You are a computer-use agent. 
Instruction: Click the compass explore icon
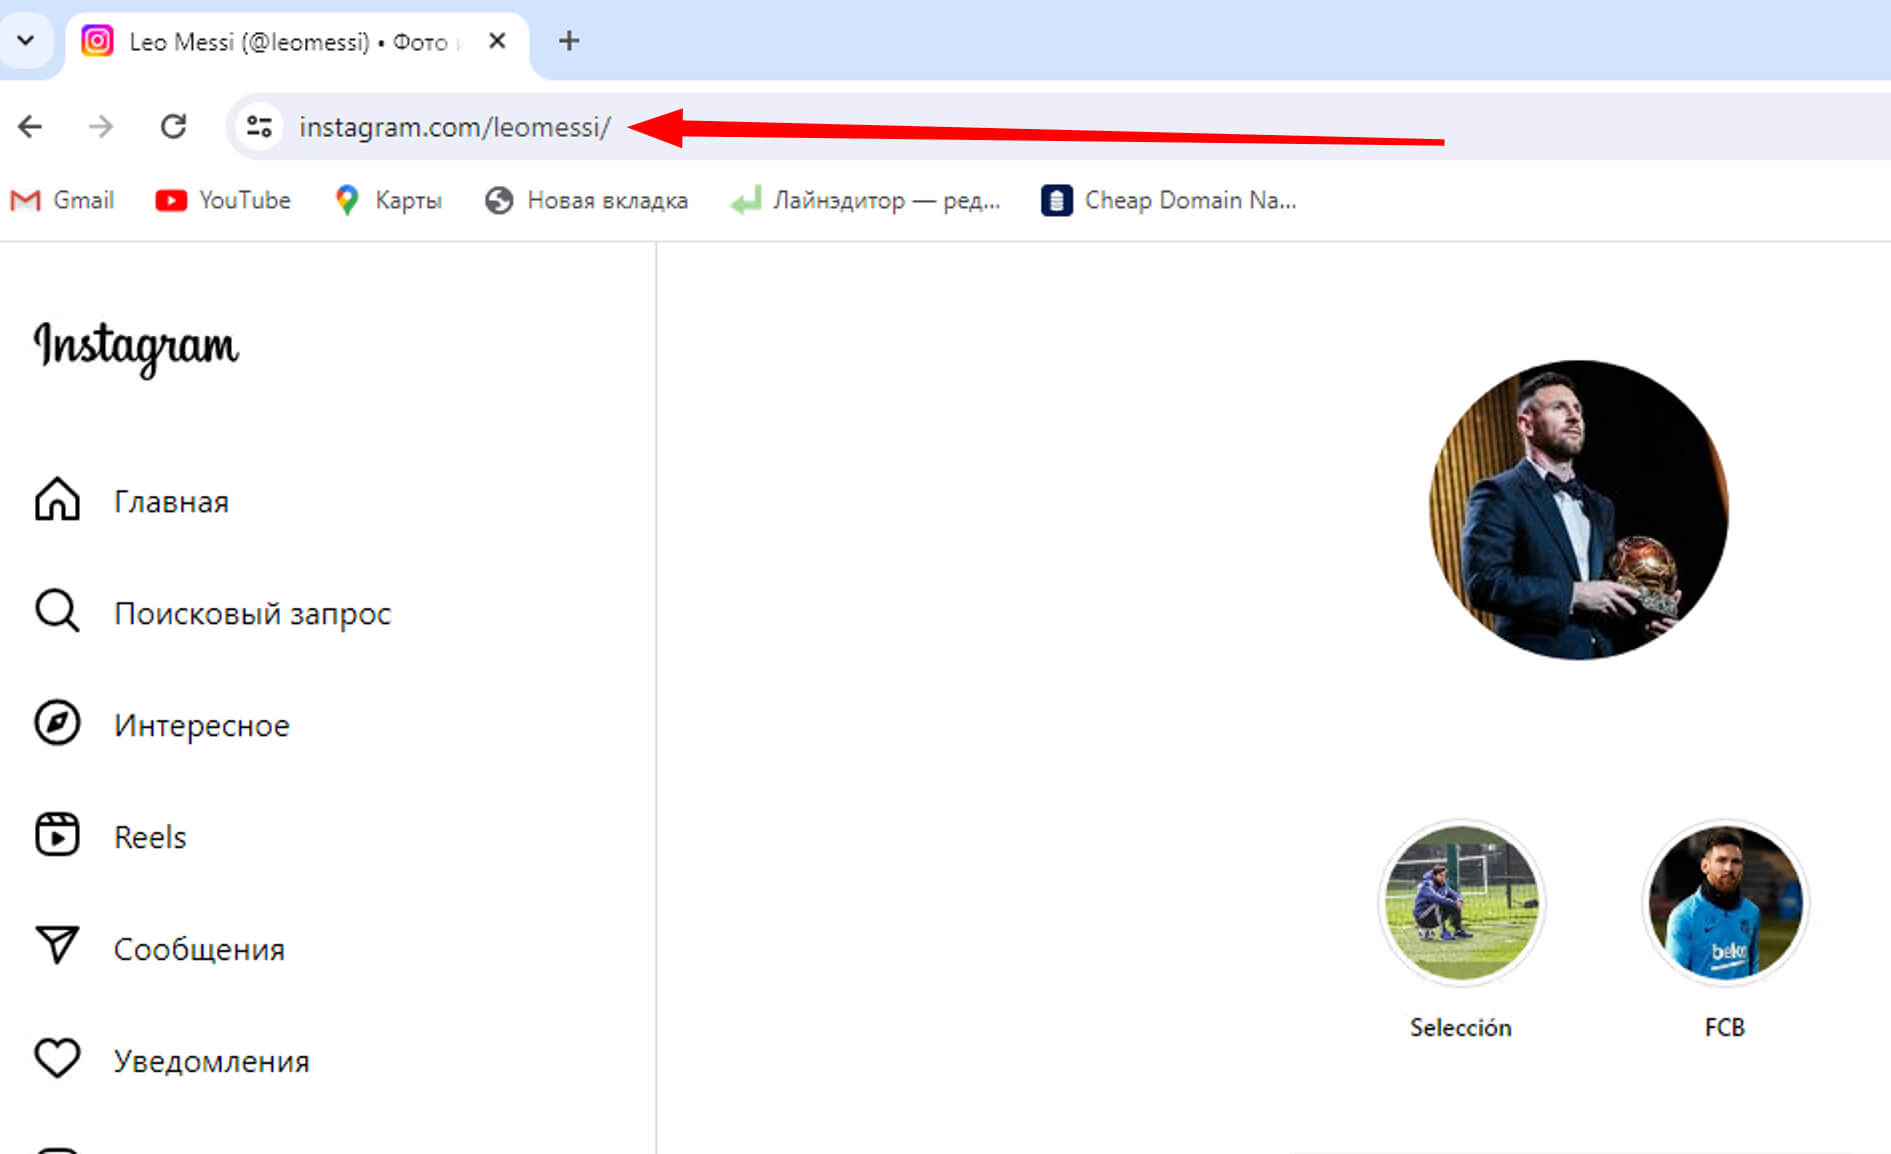pos(57,723)
